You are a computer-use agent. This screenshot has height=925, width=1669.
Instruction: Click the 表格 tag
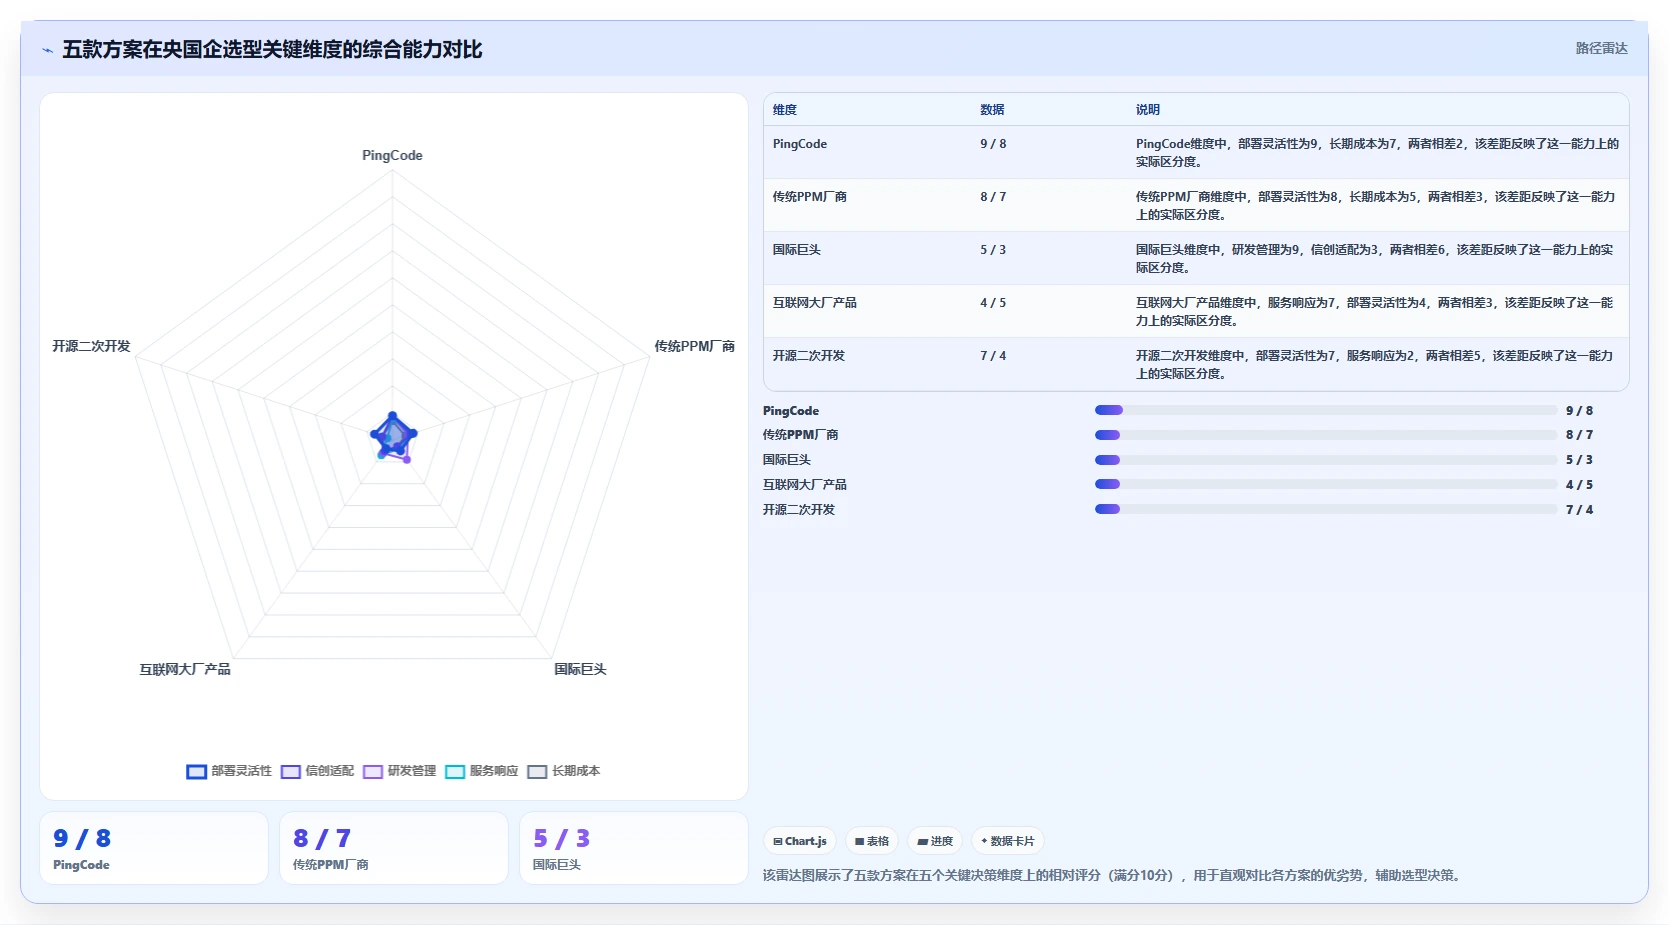[x=872, y=841]
